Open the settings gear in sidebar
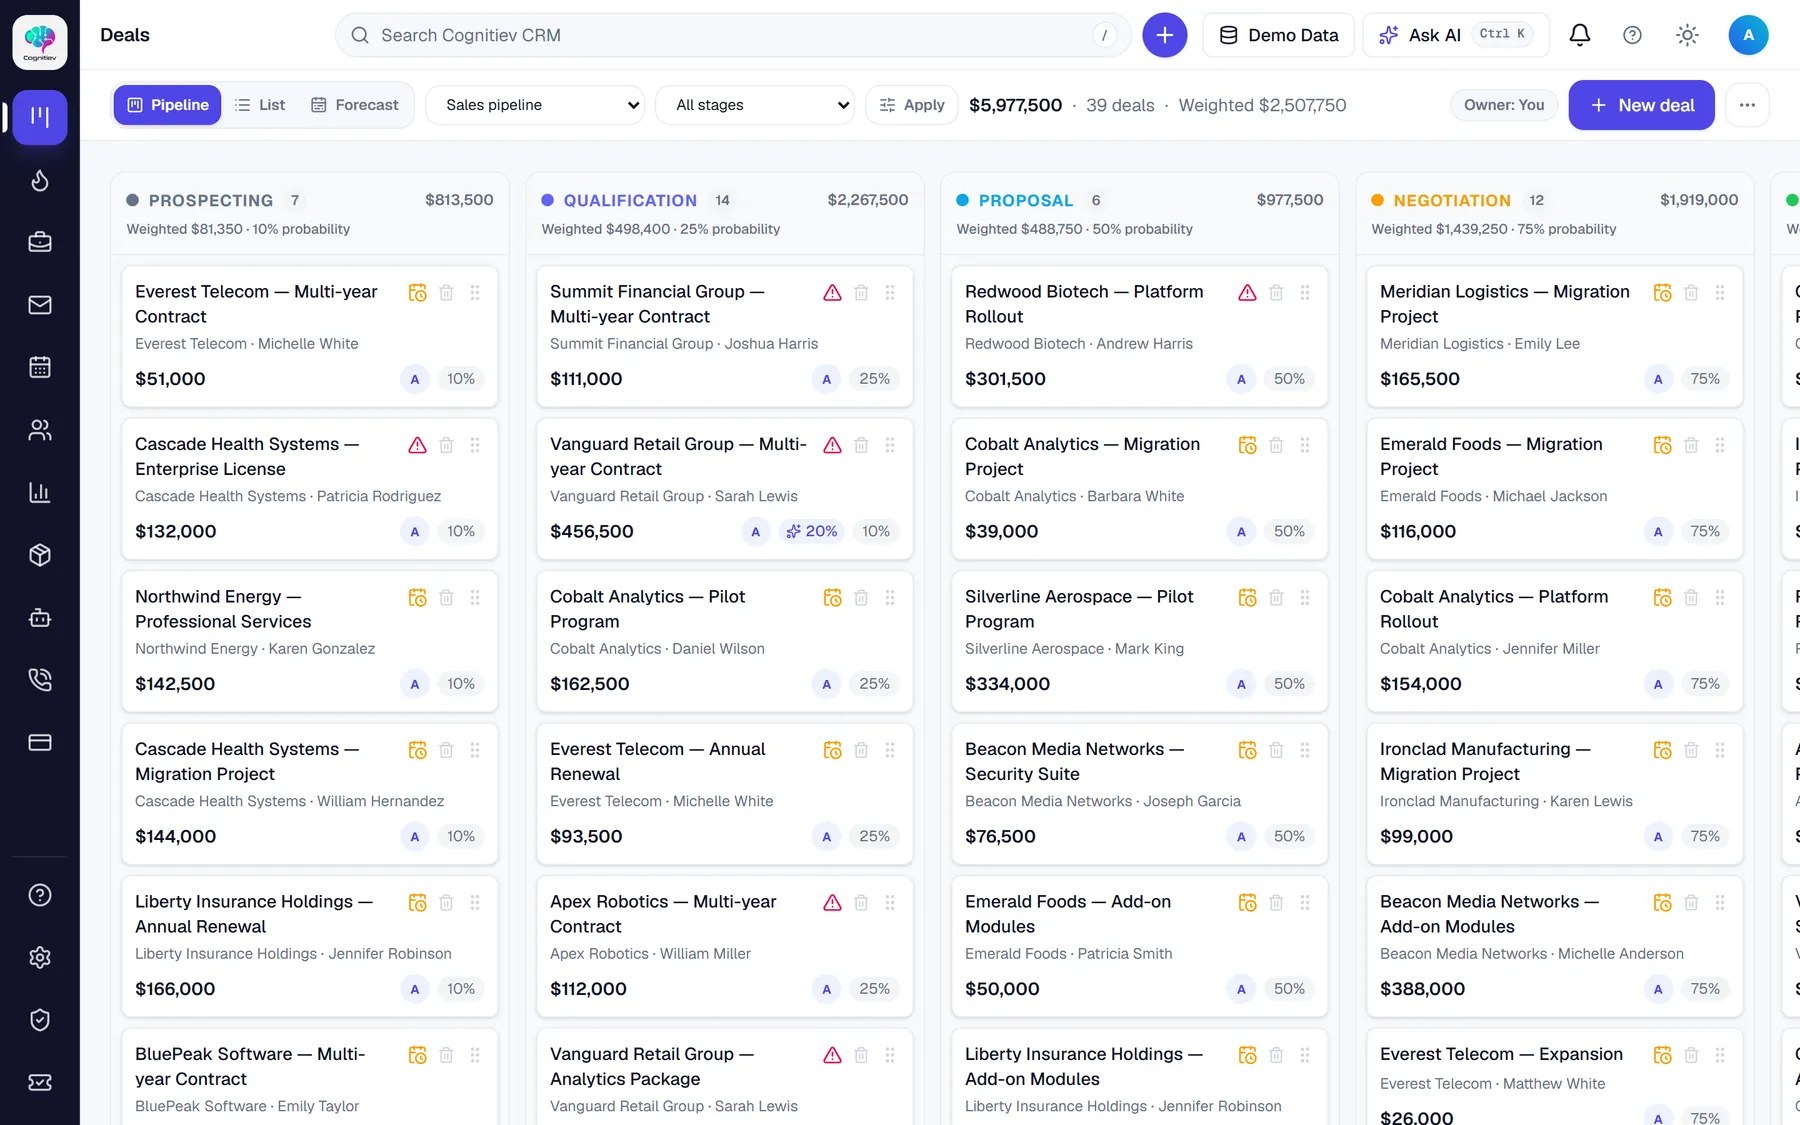Screen dimensions: 1800x1125 (40, 957)
